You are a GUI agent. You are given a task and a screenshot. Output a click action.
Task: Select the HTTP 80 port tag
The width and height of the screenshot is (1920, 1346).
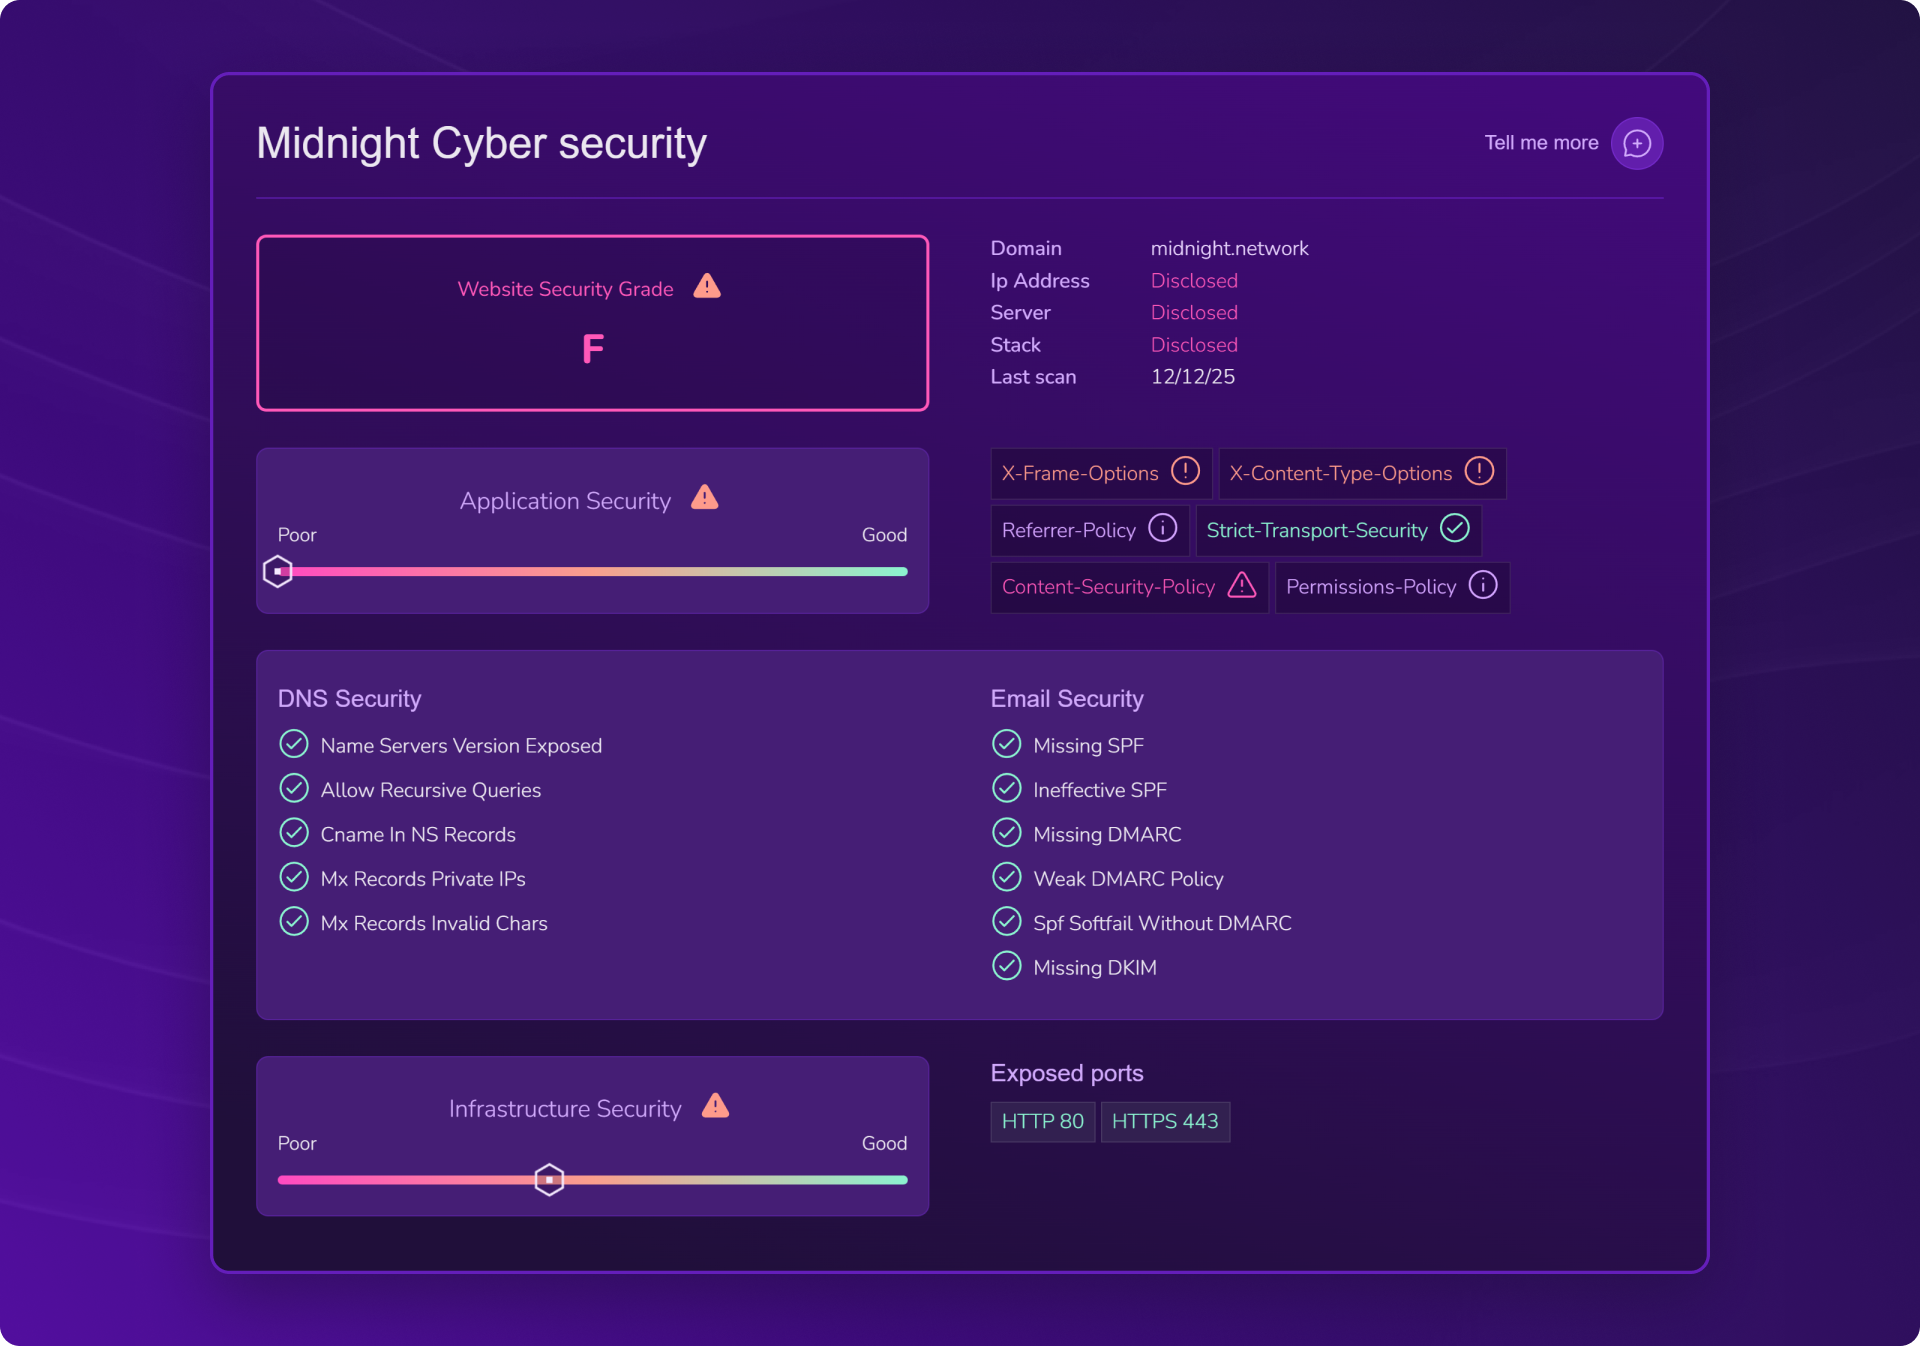[x=1042, y=1121]
